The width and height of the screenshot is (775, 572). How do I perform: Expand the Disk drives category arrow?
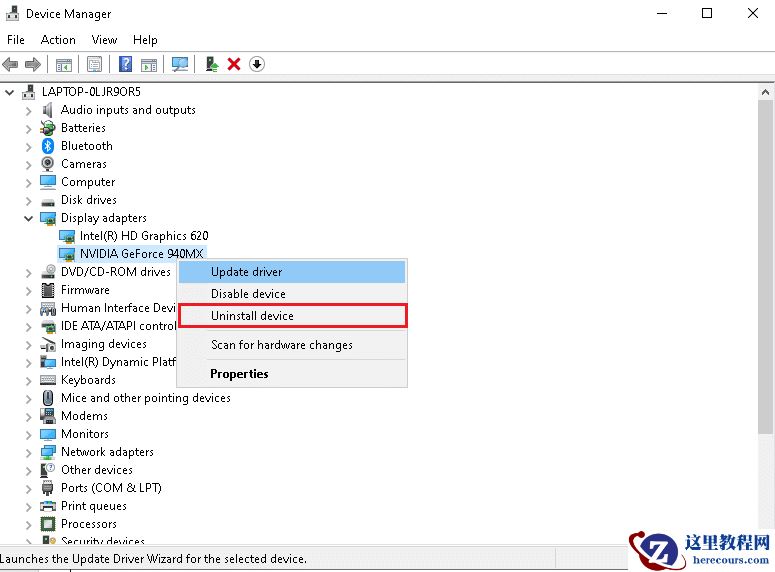[x=29, y=201]
